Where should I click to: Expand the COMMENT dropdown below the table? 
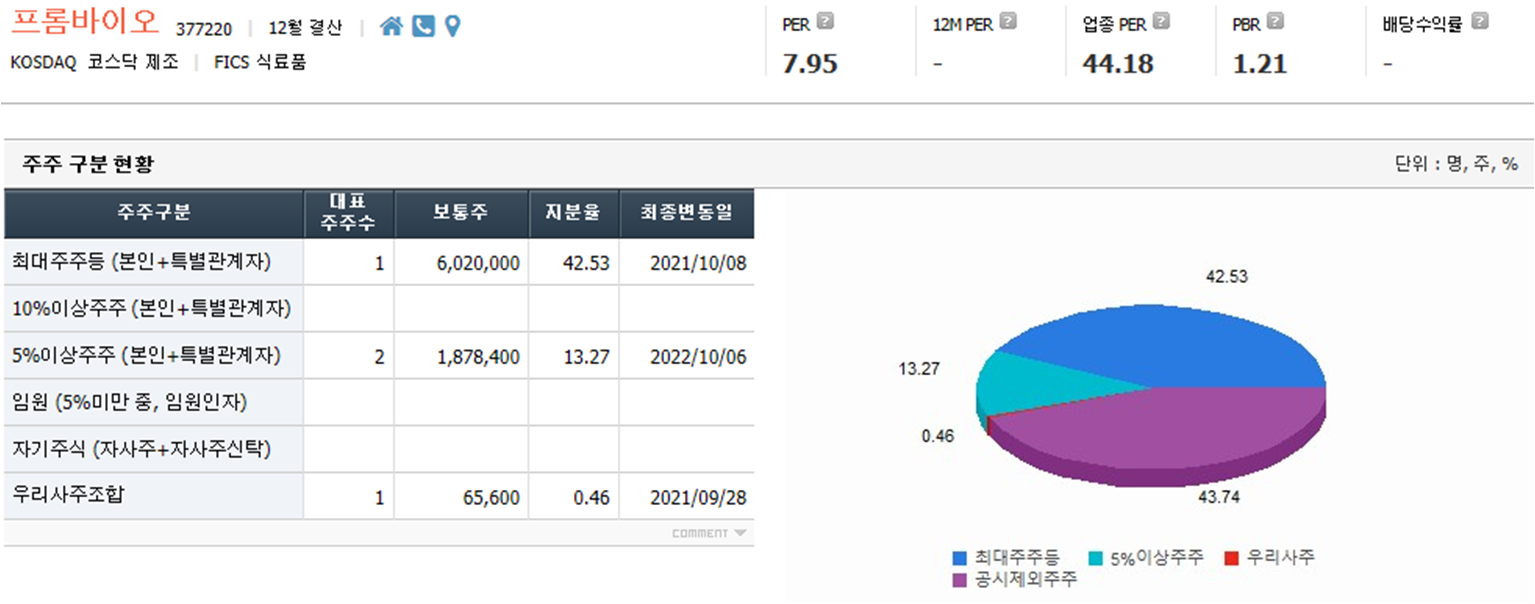point(709,533)
